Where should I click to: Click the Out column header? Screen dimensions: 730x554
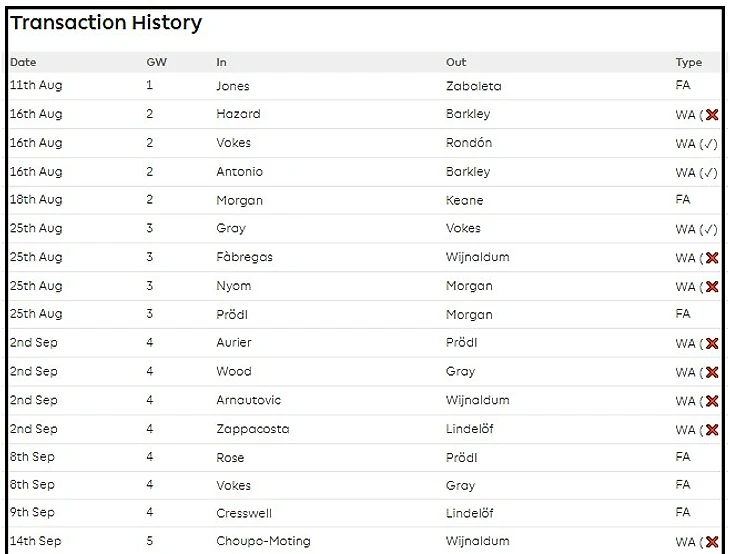pos(456,62)
